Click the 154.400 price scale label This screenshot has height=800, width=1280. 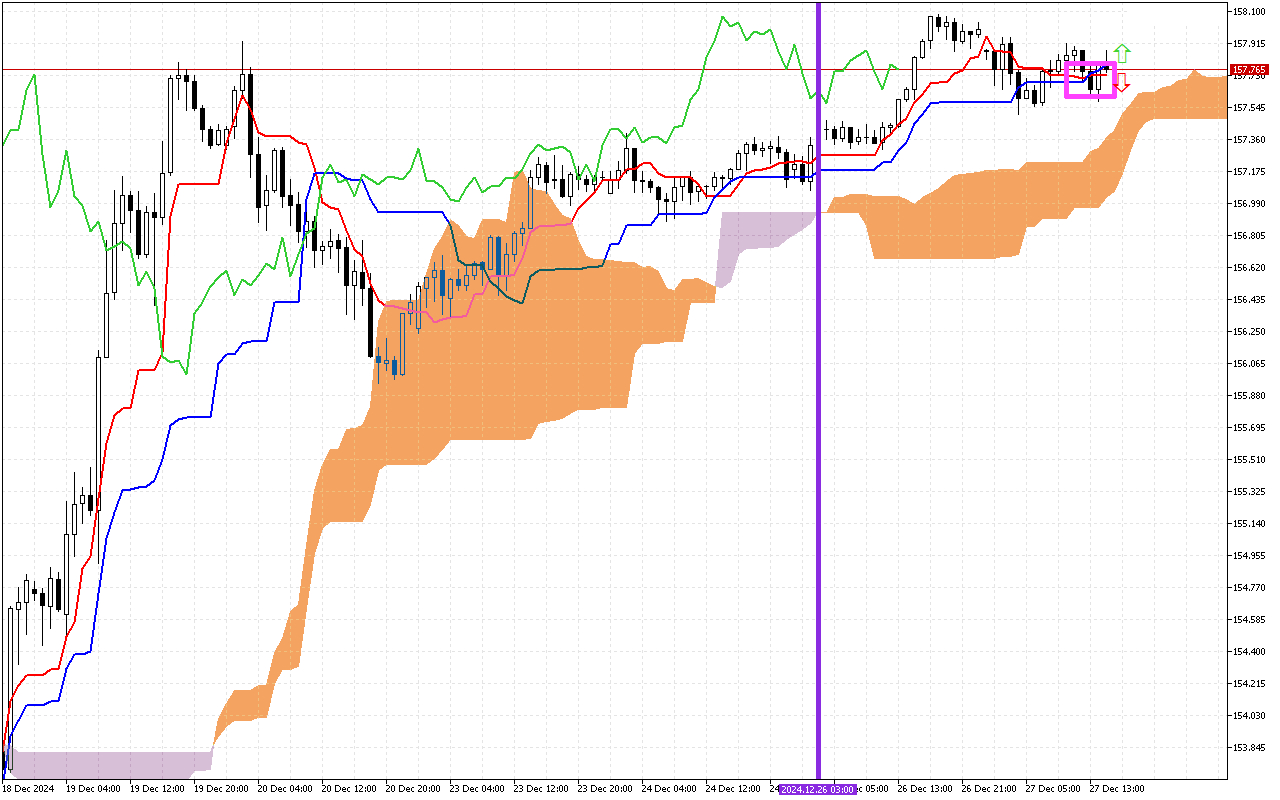tap(1249, 652)
